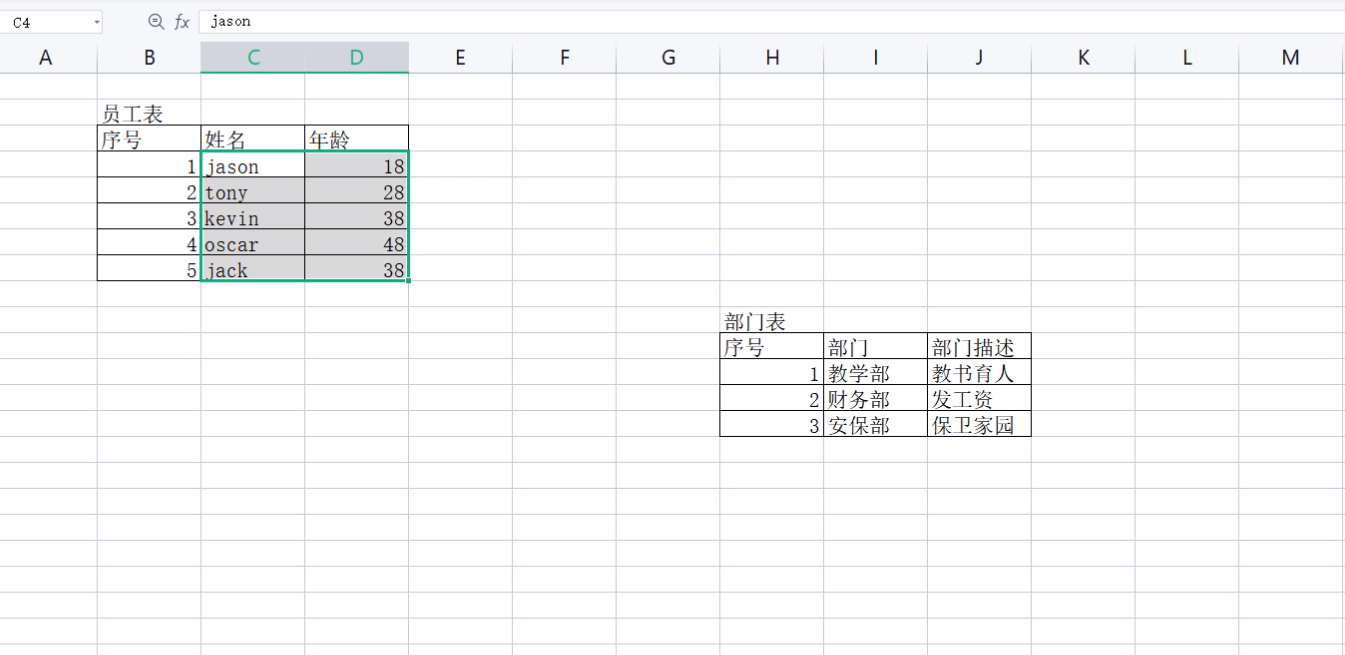Select column L header
The image size is (1345, 655).
[1187, 58]
